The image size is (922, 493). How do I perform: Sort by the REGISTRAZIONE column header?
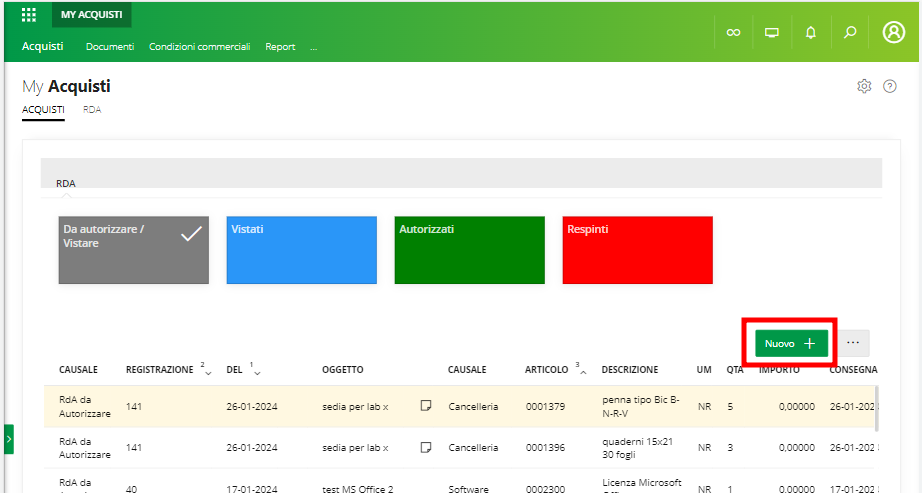coord(160,370)
